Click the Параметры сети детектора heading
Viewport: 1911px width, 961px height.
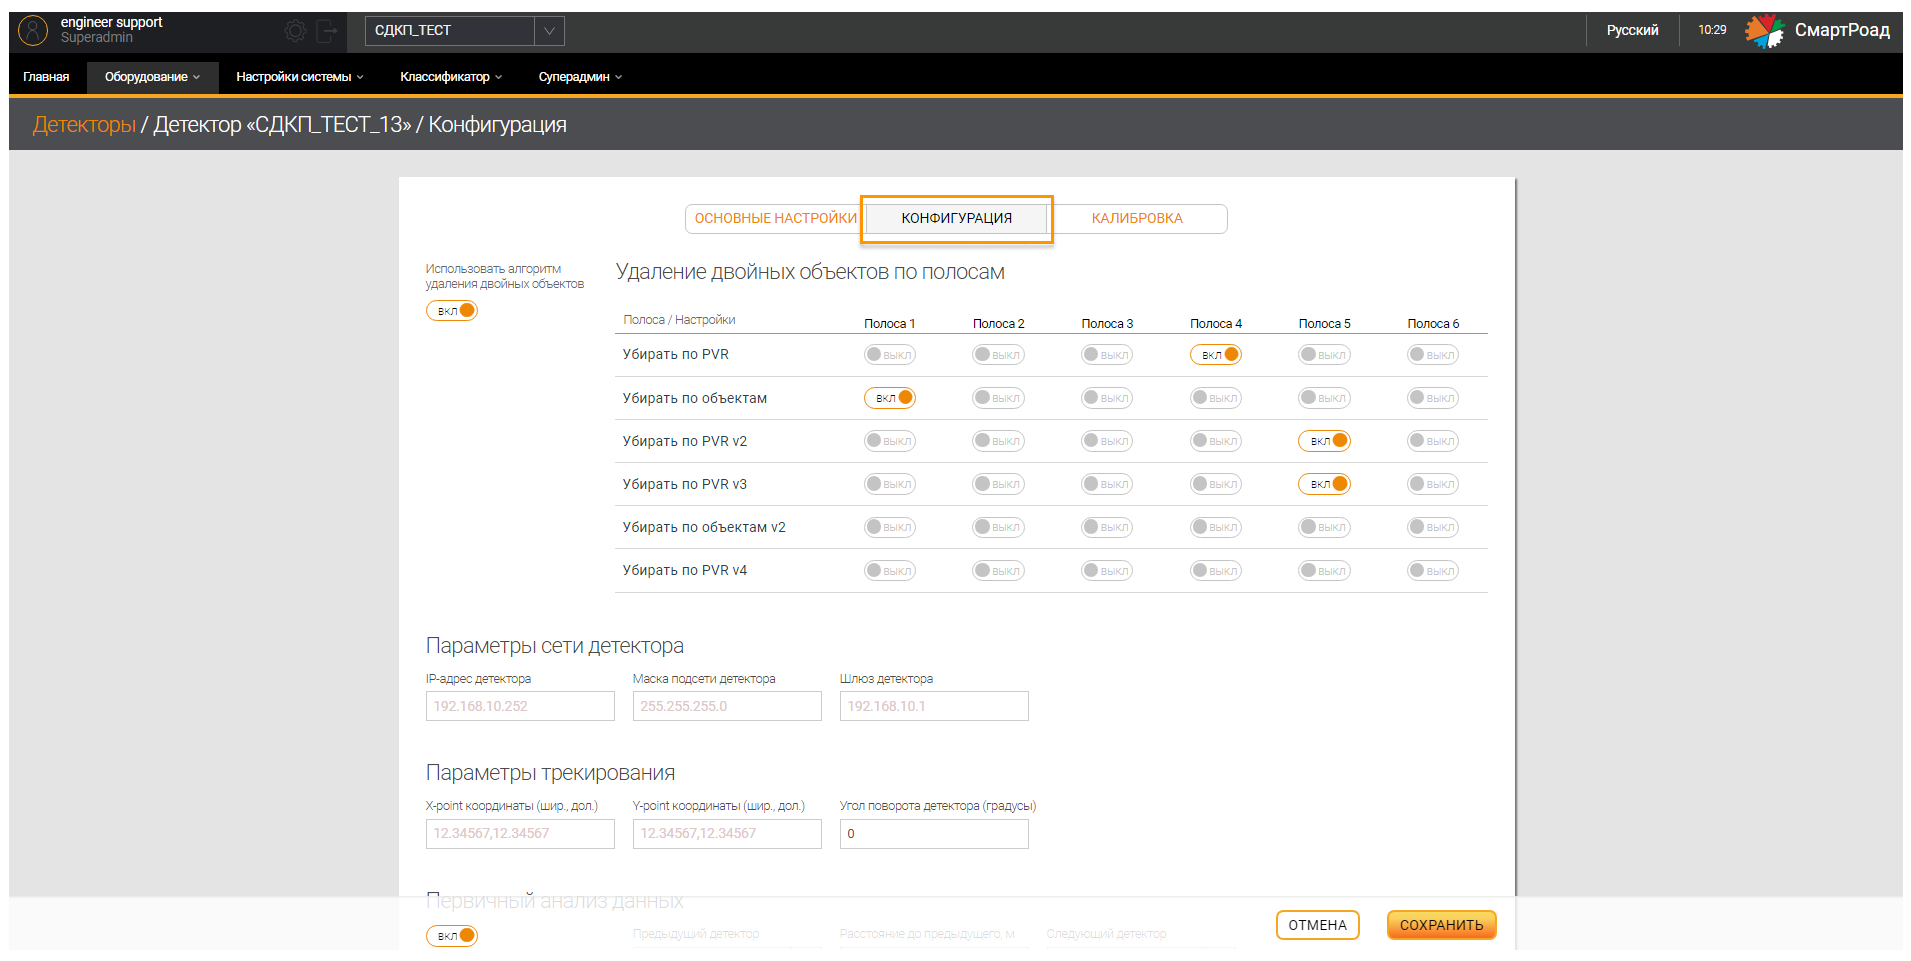tap(555, 646)
